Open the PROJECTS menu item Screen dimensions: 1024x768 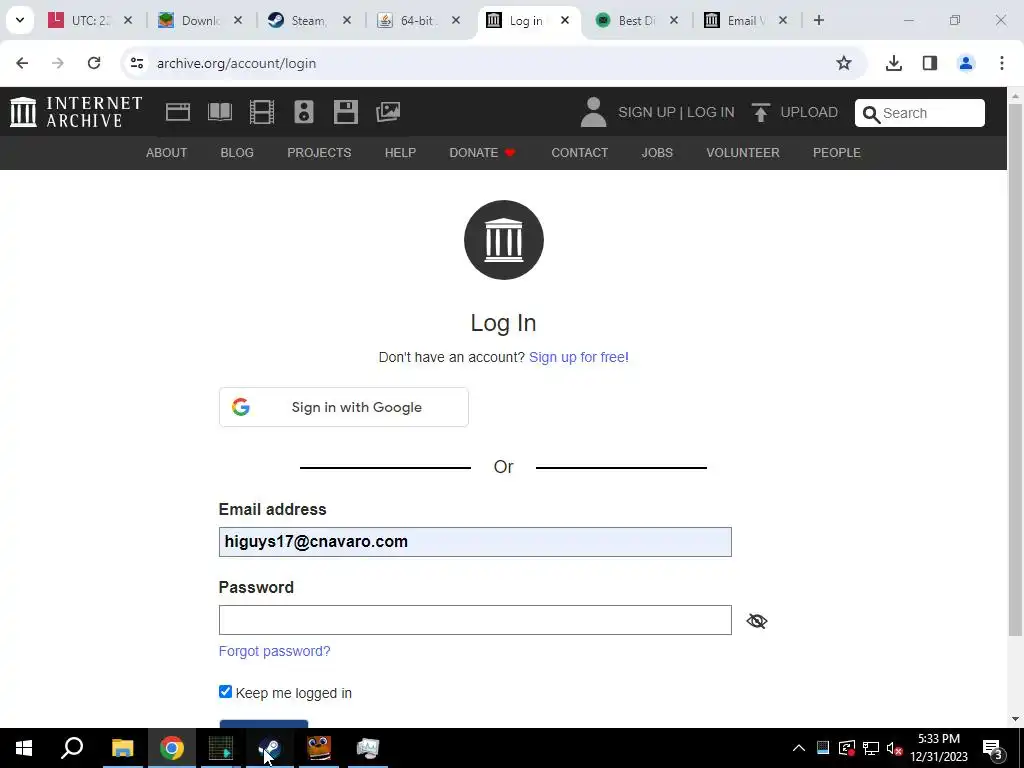[x=319, y=153]
